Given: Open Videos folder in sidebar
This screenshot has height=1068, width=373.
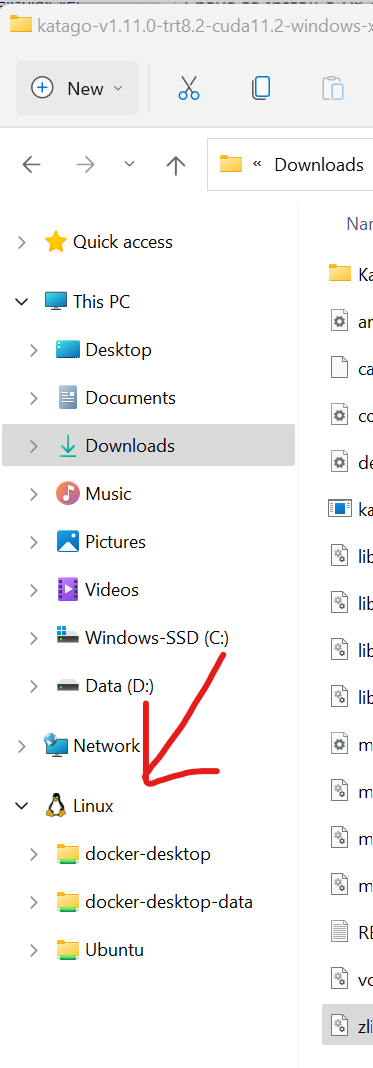Looking at the screenshot, I should tap(112, 590).
